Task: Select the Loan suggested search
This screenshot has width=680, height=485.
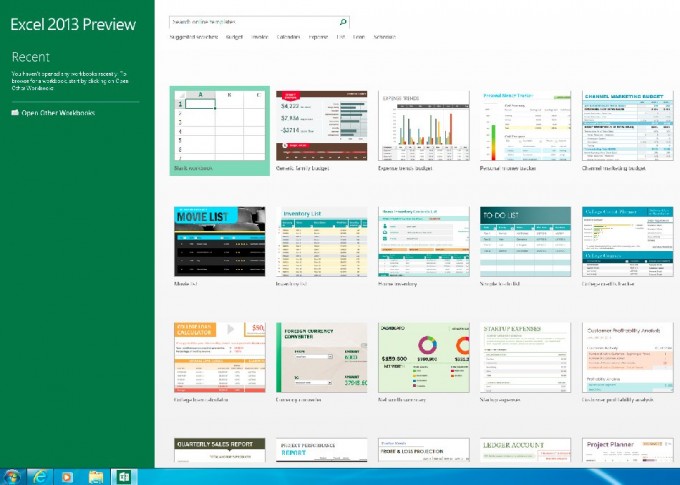Action: tap(359, 37)
